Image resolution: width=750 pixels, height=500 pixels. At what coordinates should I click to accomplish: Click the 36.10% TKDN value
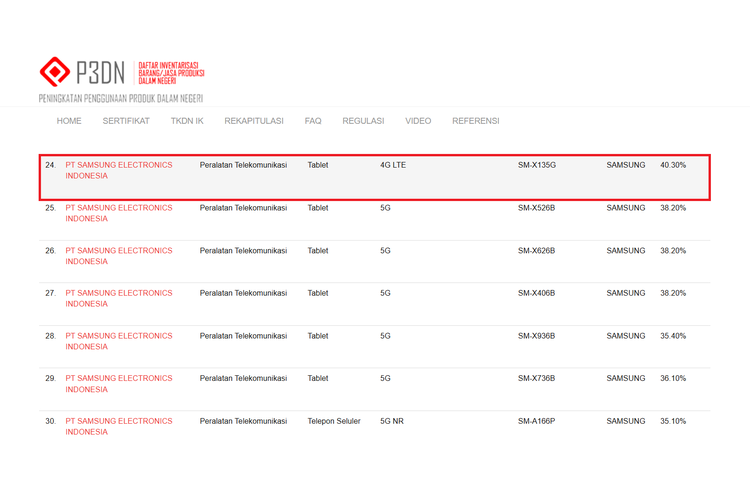point(673,378)
